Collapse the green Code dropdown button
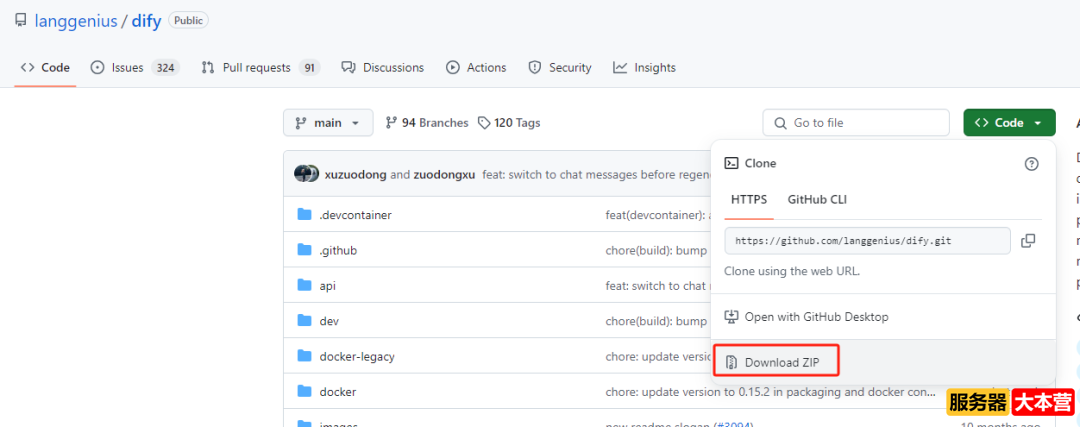1080x427 pixels. pos(1009,123)
